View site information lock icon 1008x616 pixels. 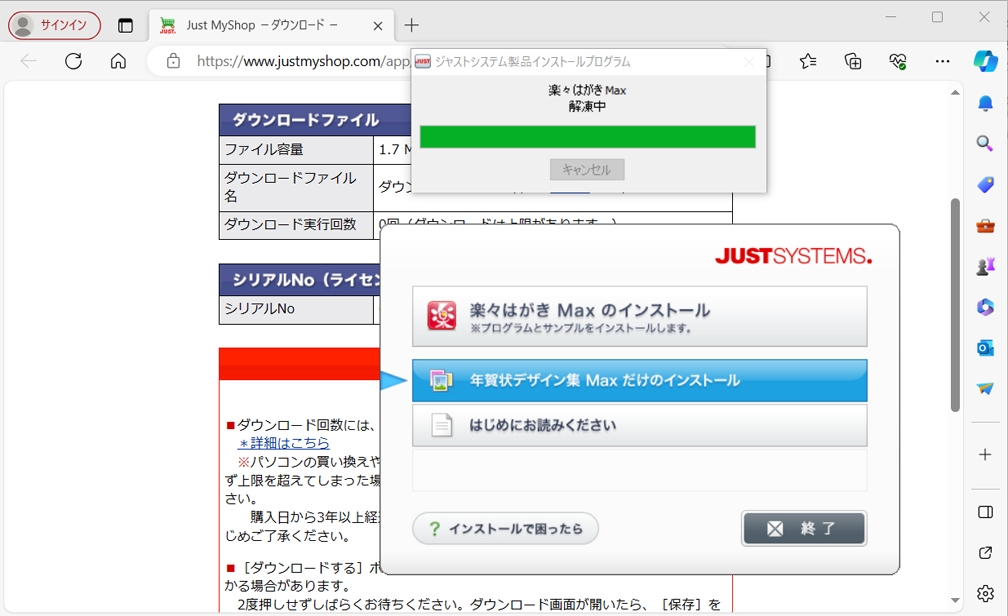pos(173,61)
